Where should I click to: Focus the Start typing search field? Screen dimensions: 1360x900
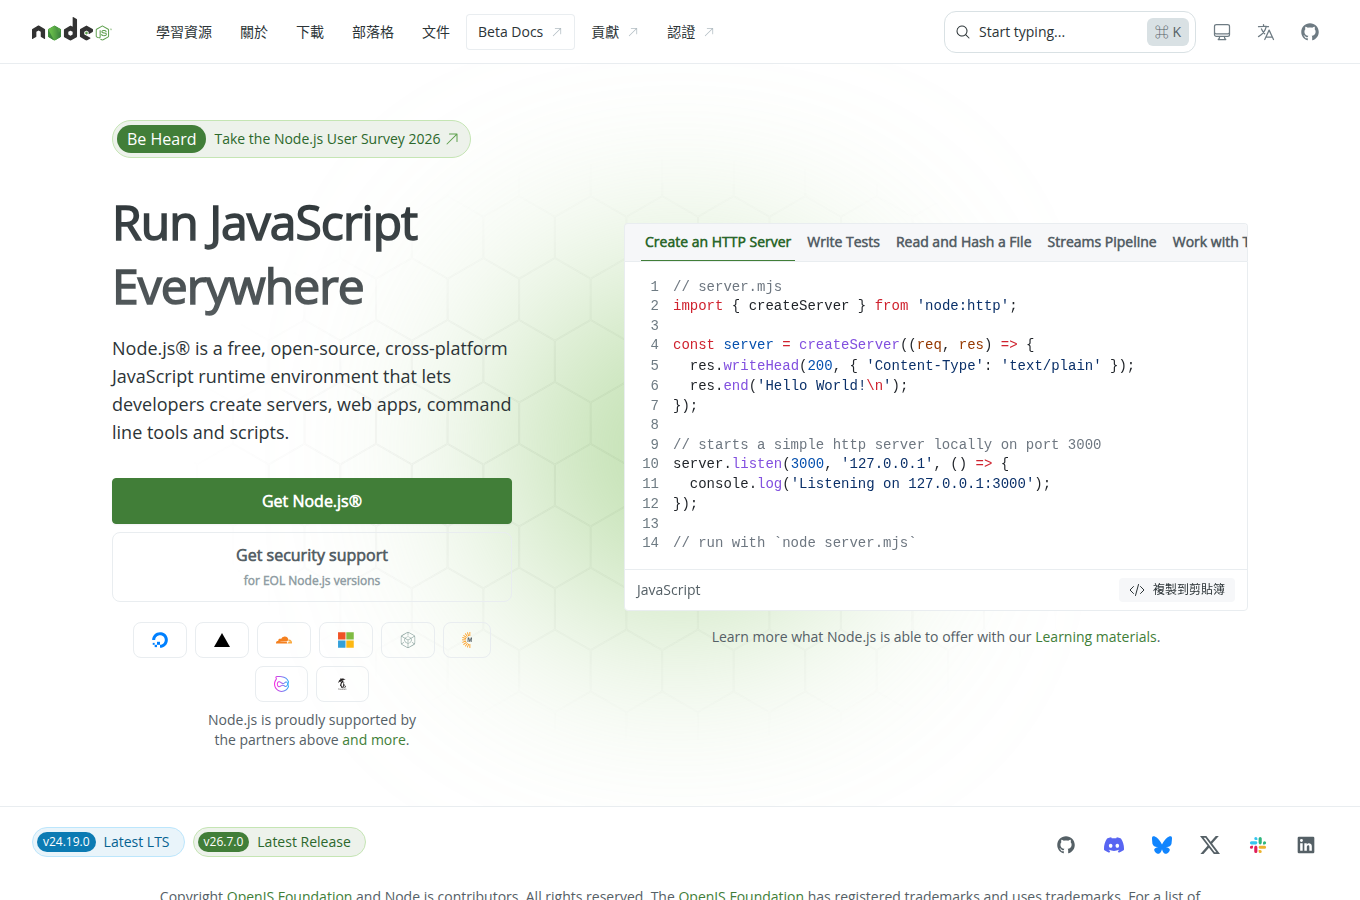(1070, 32)
